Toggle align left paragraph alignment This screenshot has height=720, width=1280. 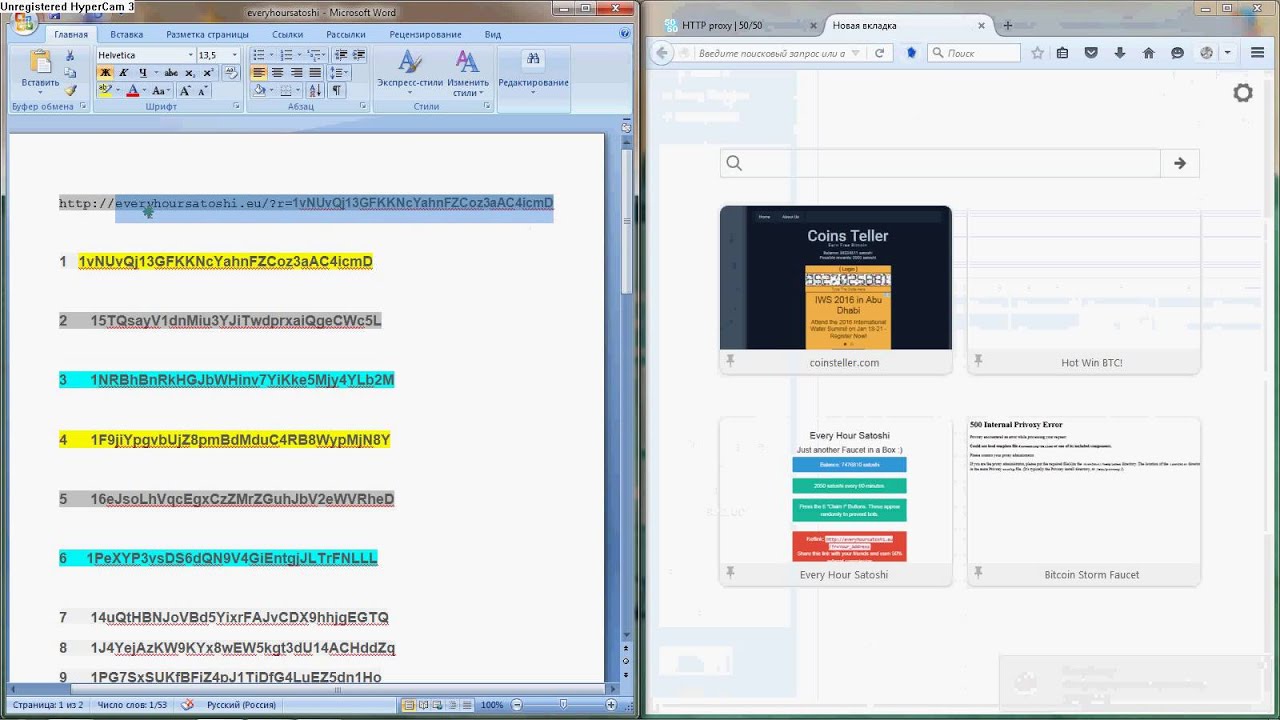point(259,73)
